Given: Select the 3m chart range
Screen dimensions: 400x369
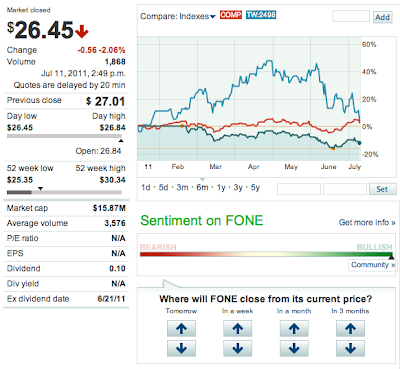Looking at the screenshot, I should coord(182,188).
